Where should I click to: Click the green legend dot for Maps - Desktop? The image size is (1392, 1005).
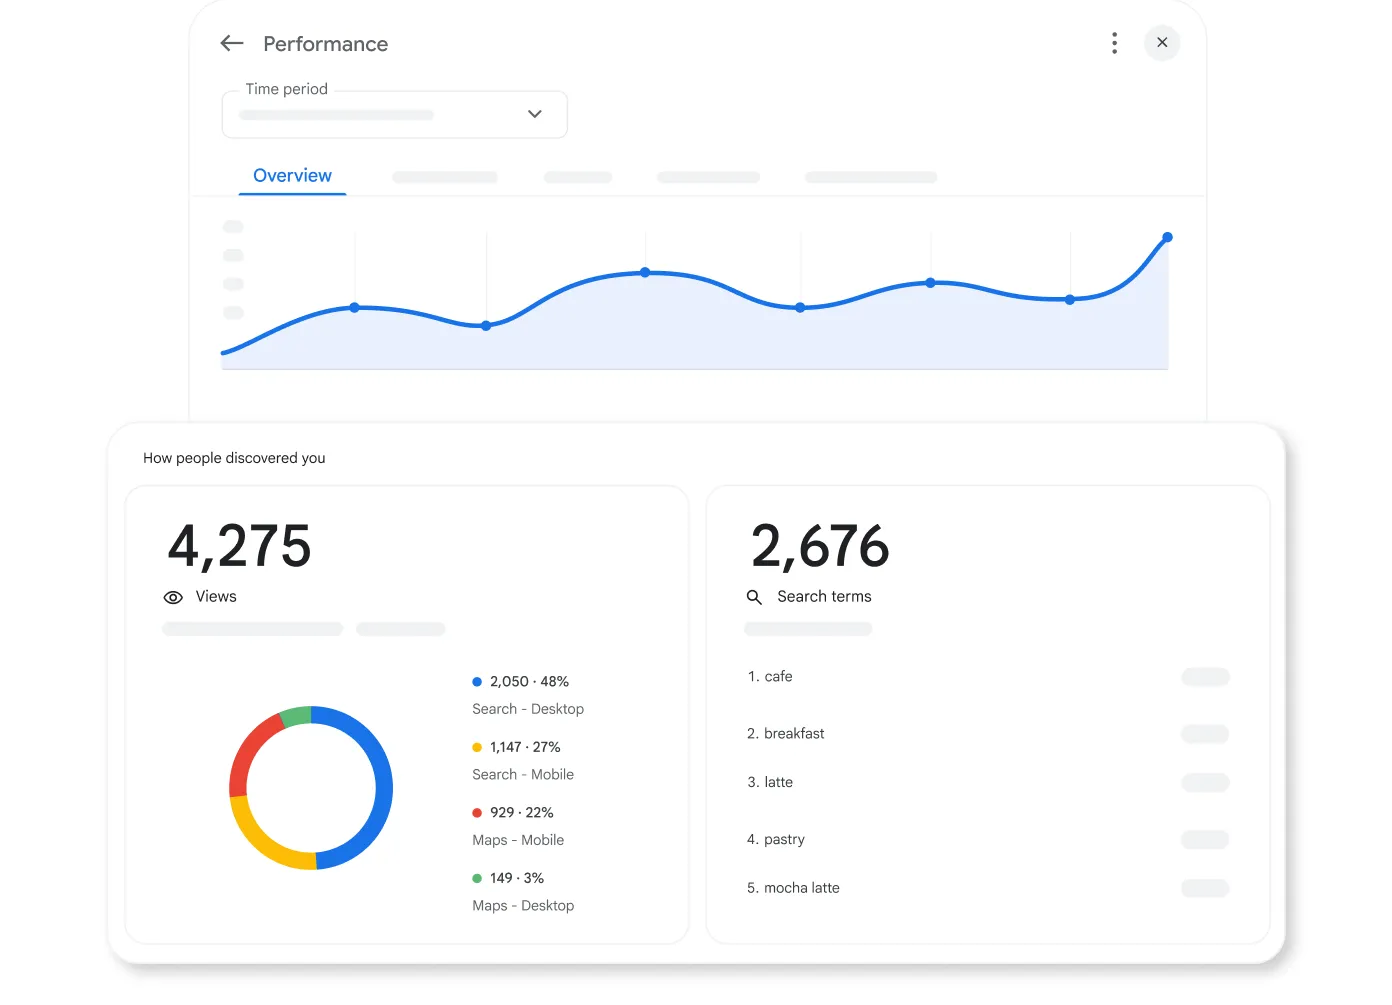476,877
